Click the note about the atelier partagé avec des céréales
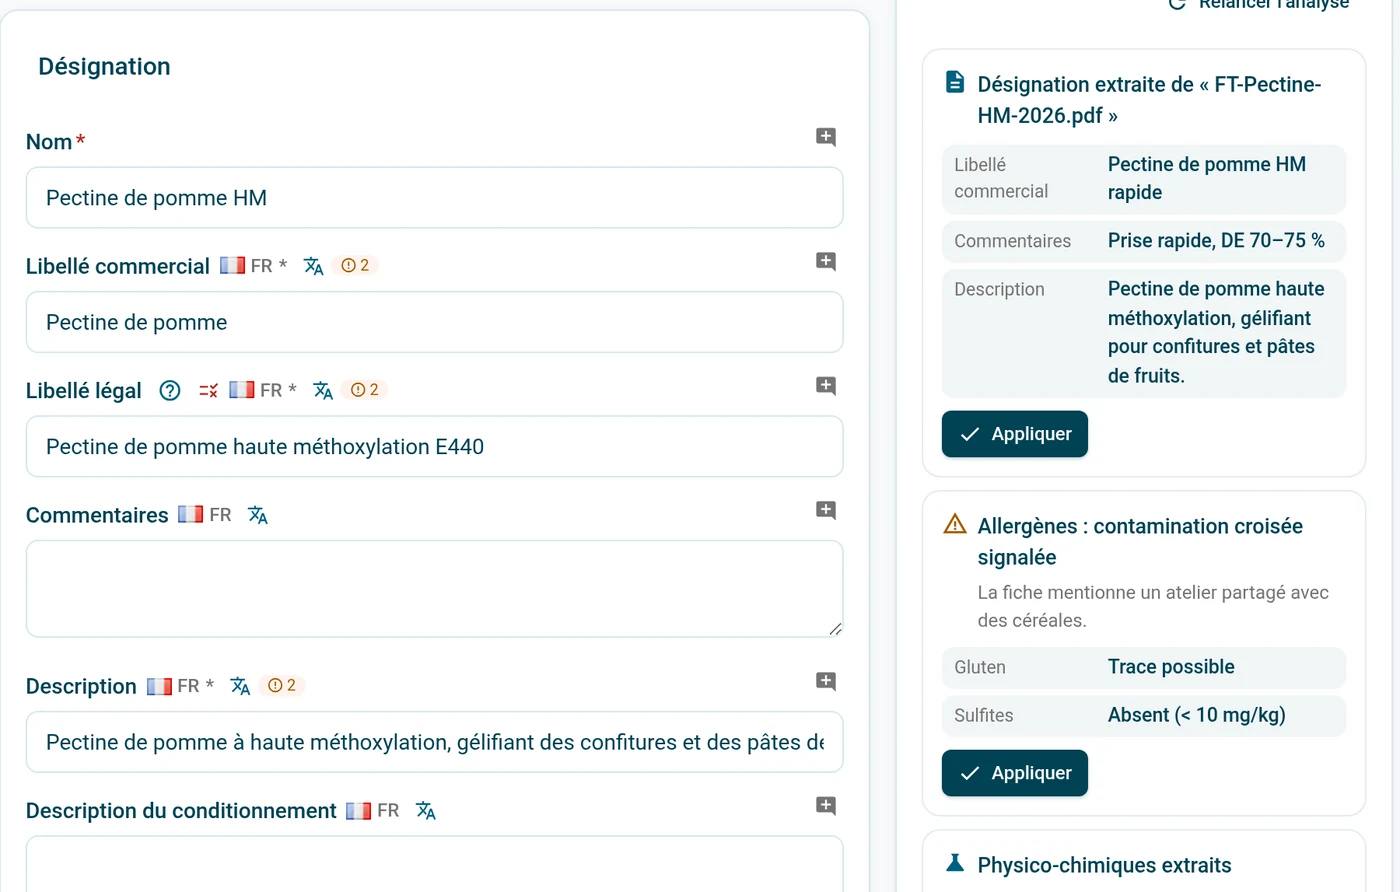This screenshot has width=1400, height=892. tap(1153, 606)
